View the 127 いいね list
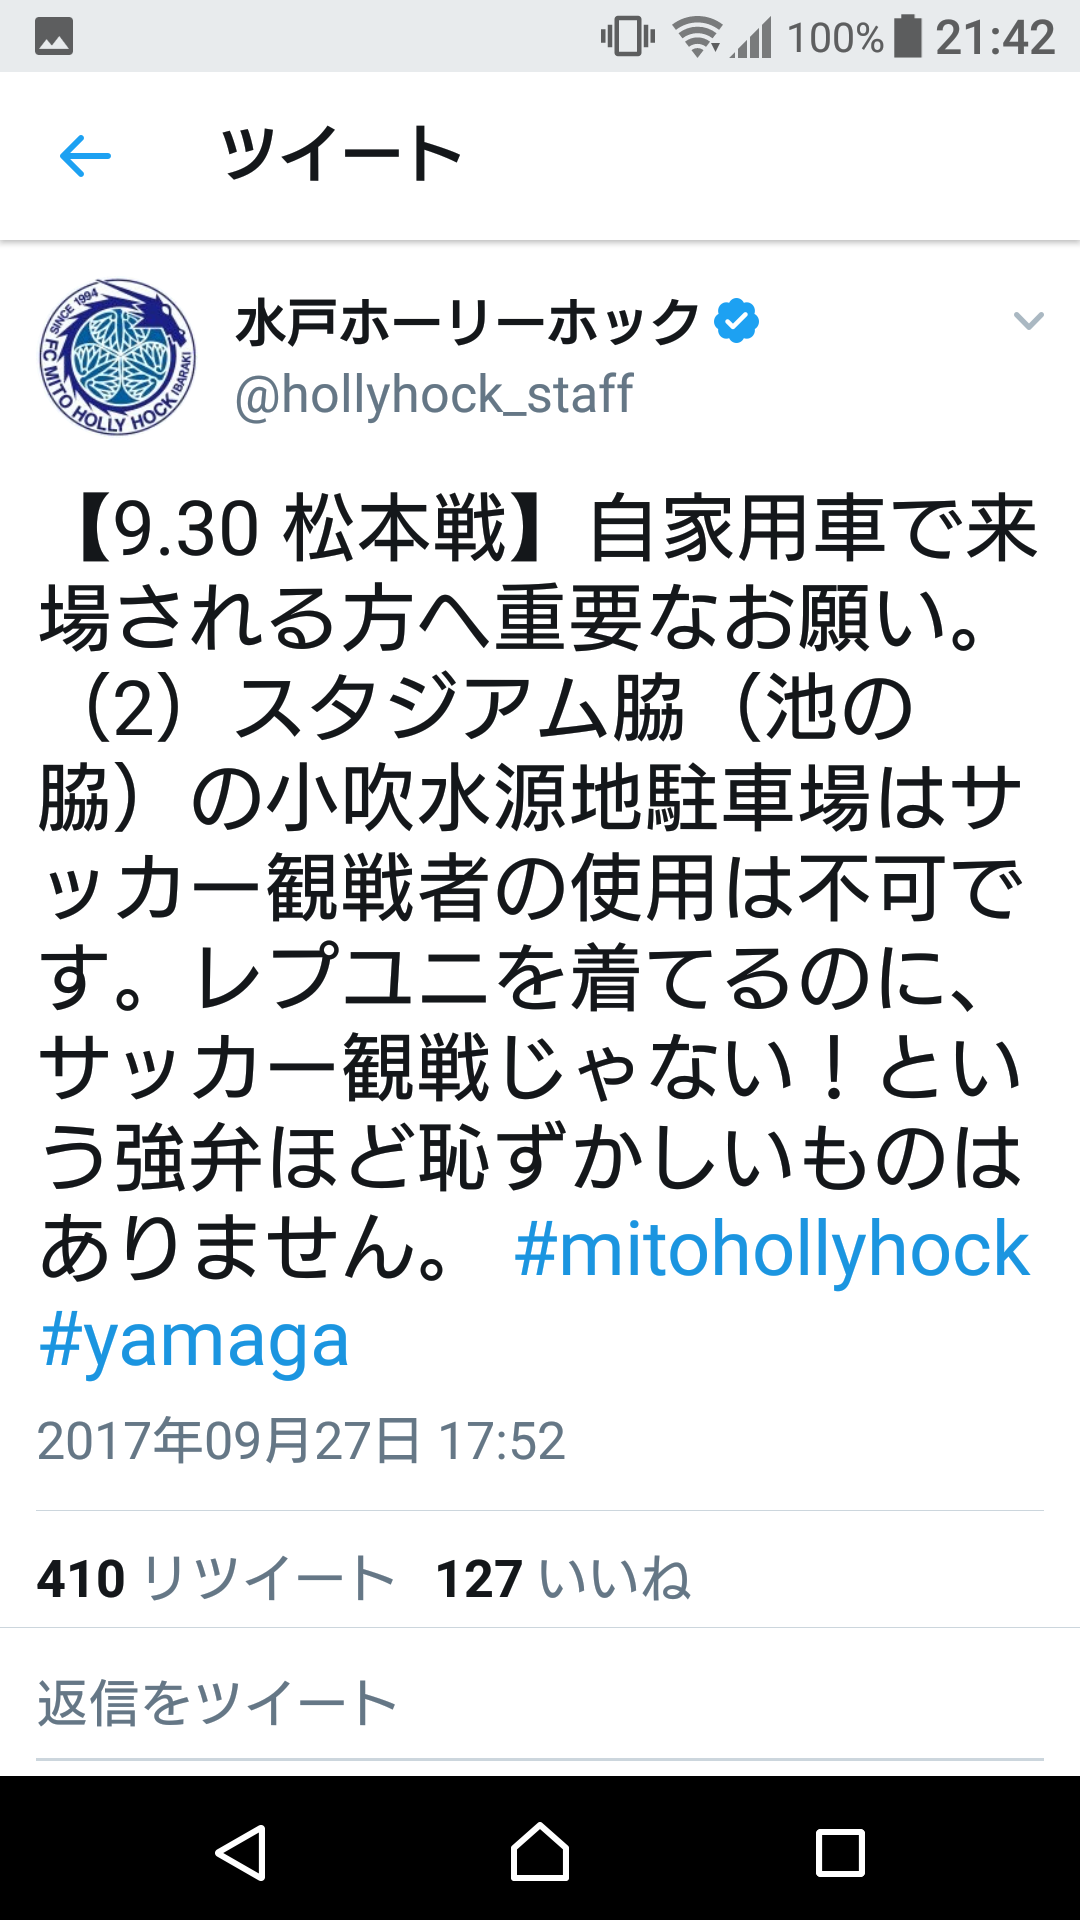Image resolution: width=1080 pixels, height=1920 pixels. 563,1579
